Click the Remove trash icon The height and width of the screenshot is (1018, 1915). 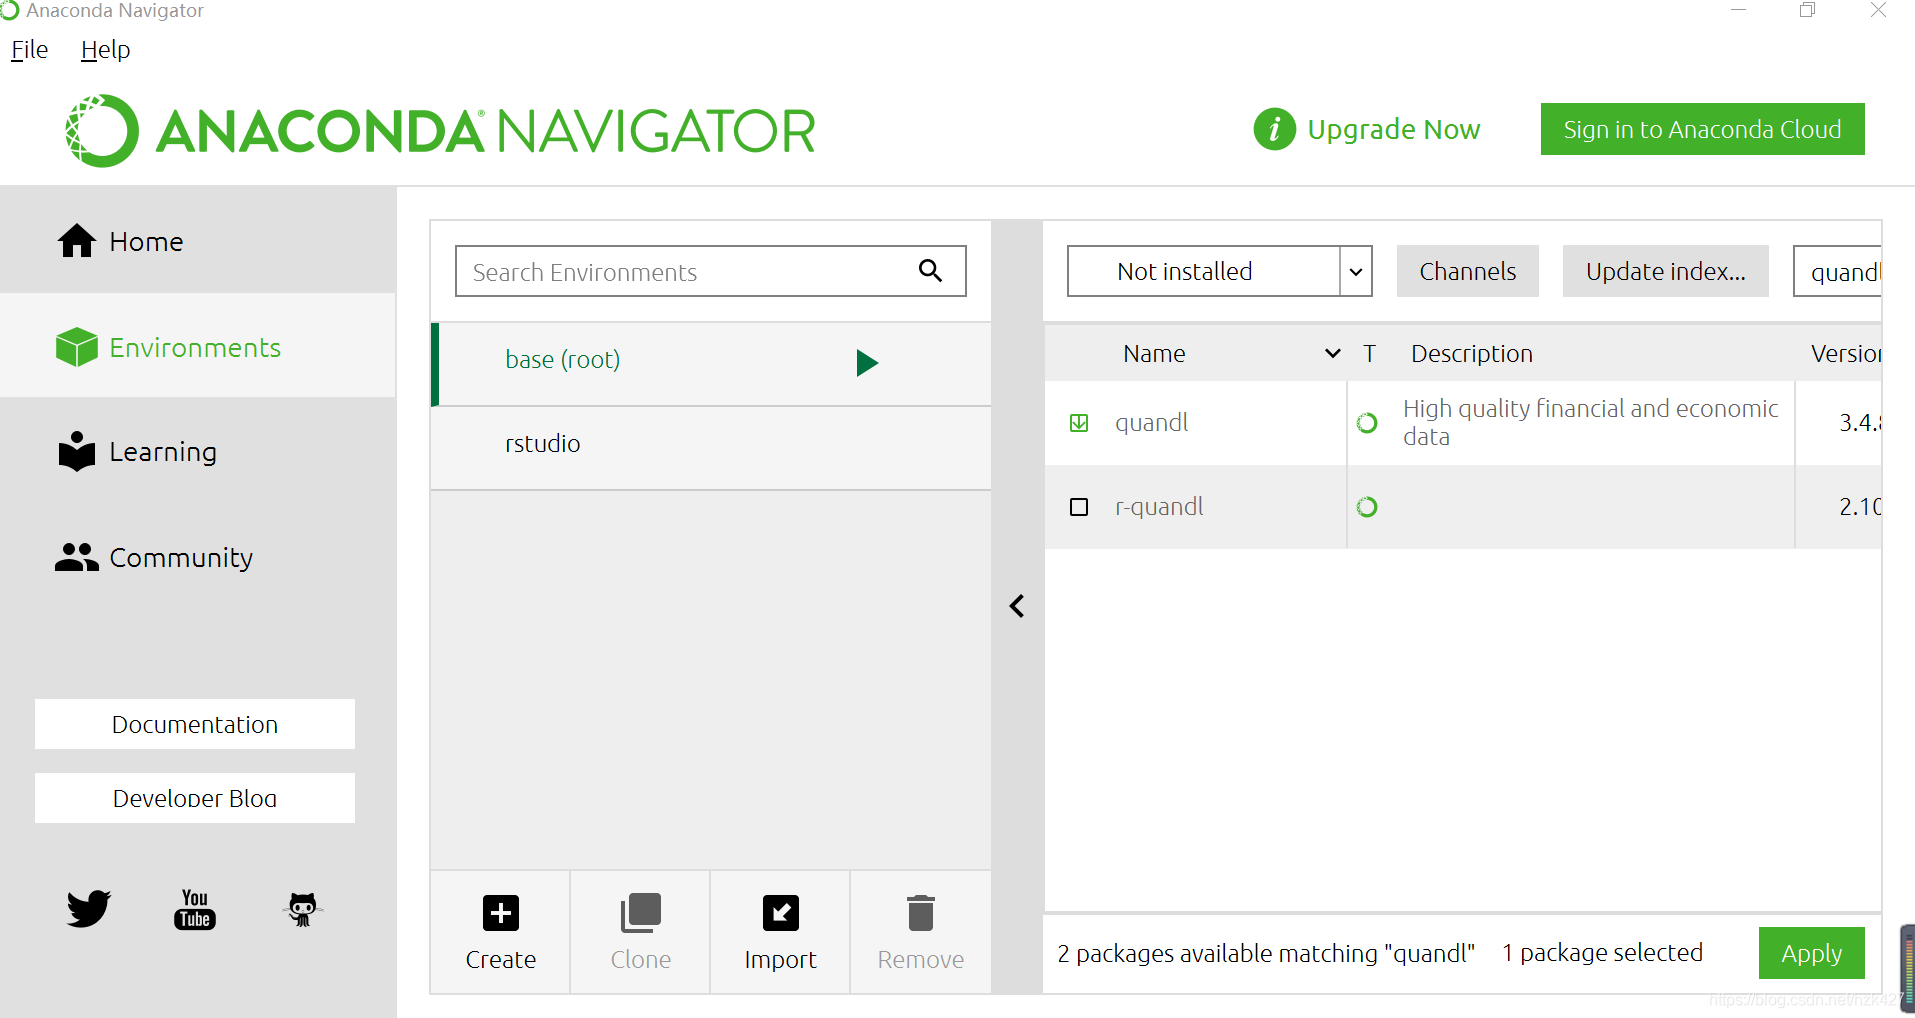[x=920, y=913]
